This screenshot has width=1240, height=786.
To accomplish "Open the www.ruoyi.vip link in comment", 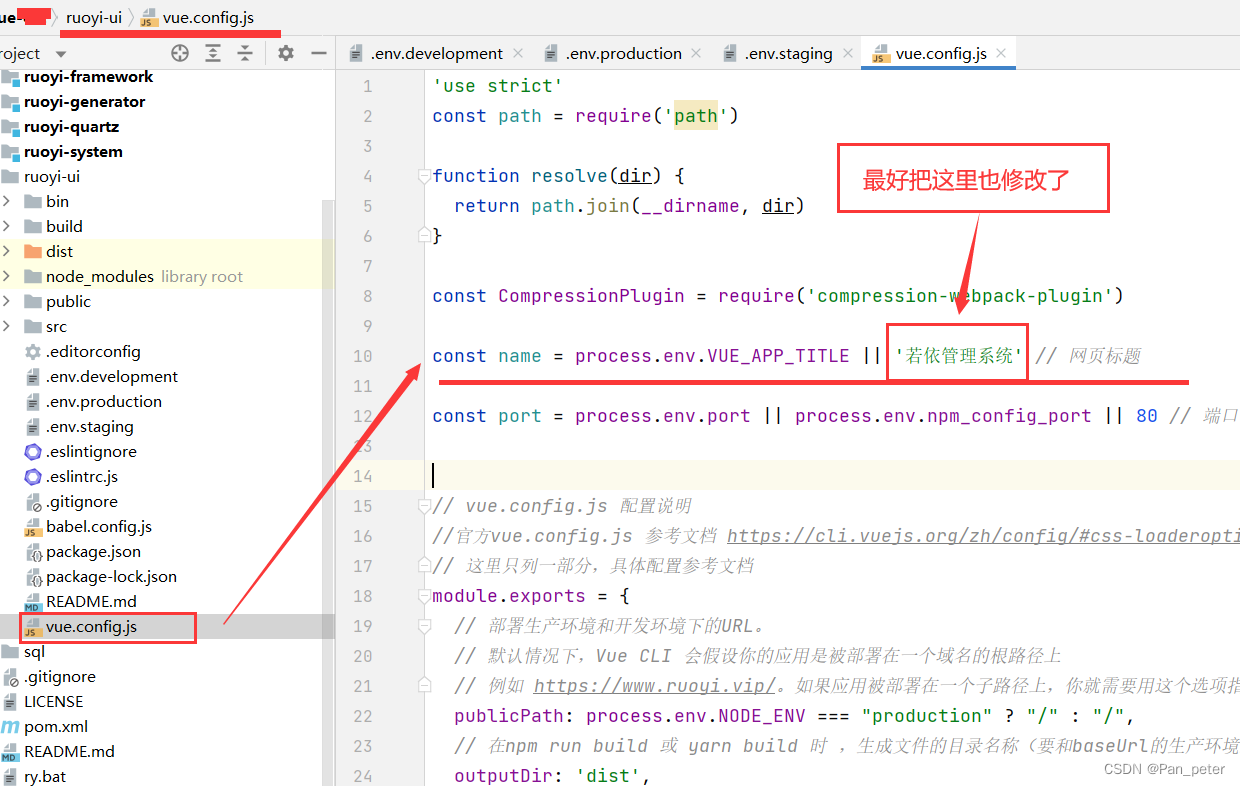I will pyautogui.click(x=654, y=685).
